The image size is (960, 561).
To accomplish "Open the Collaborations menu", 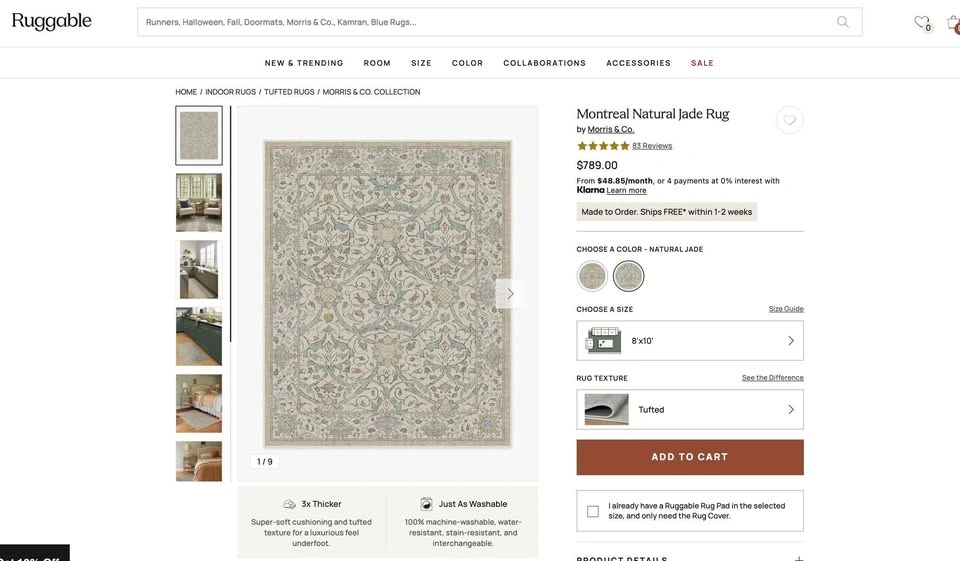I will coord(545,63).
